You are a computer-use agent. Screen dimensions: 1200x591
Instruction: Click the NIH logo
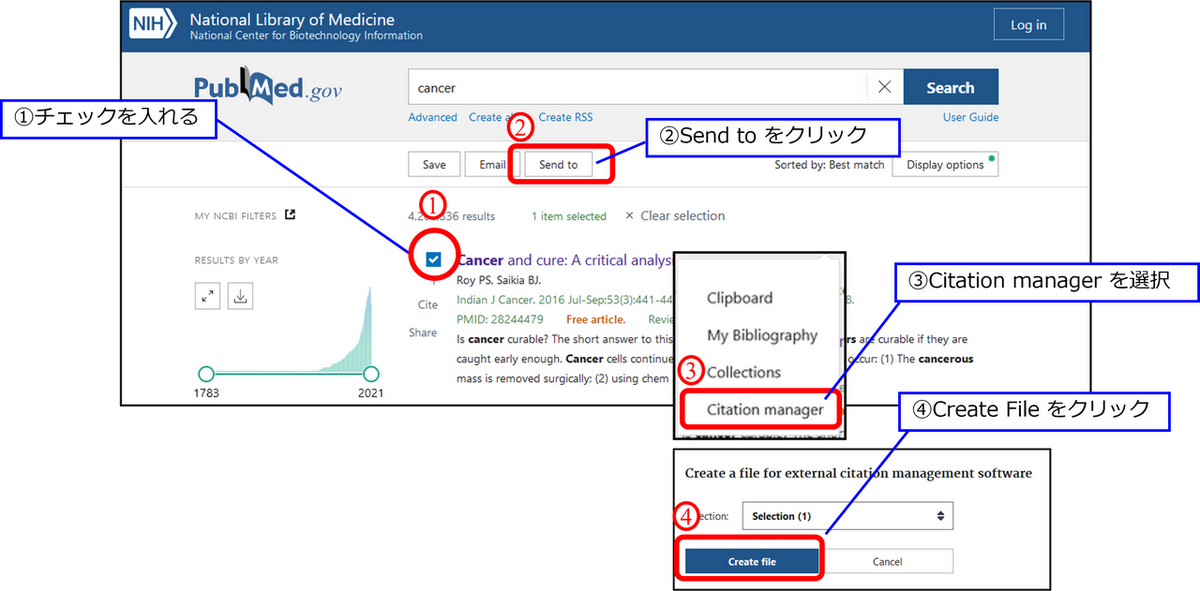(152, 24)
